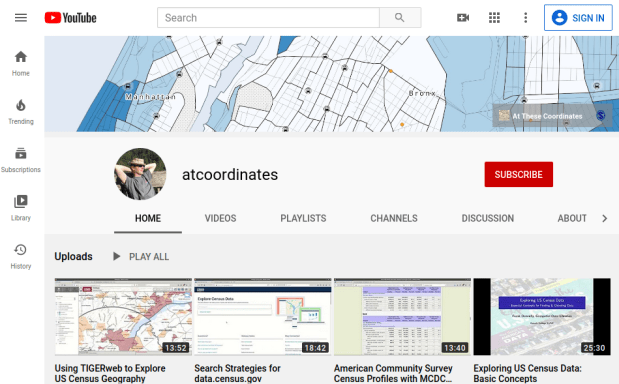Screen dimensions: 619x384
Task: Open History in the sidebar
Action: [21, 256]
